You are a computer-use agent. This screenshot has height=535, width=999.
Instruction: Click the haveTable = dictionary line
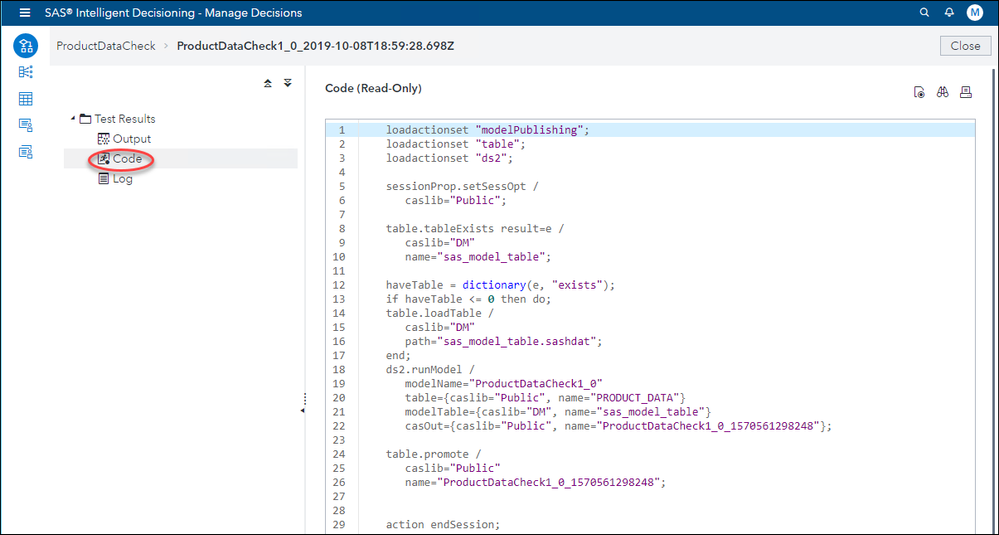pos(501,285)
